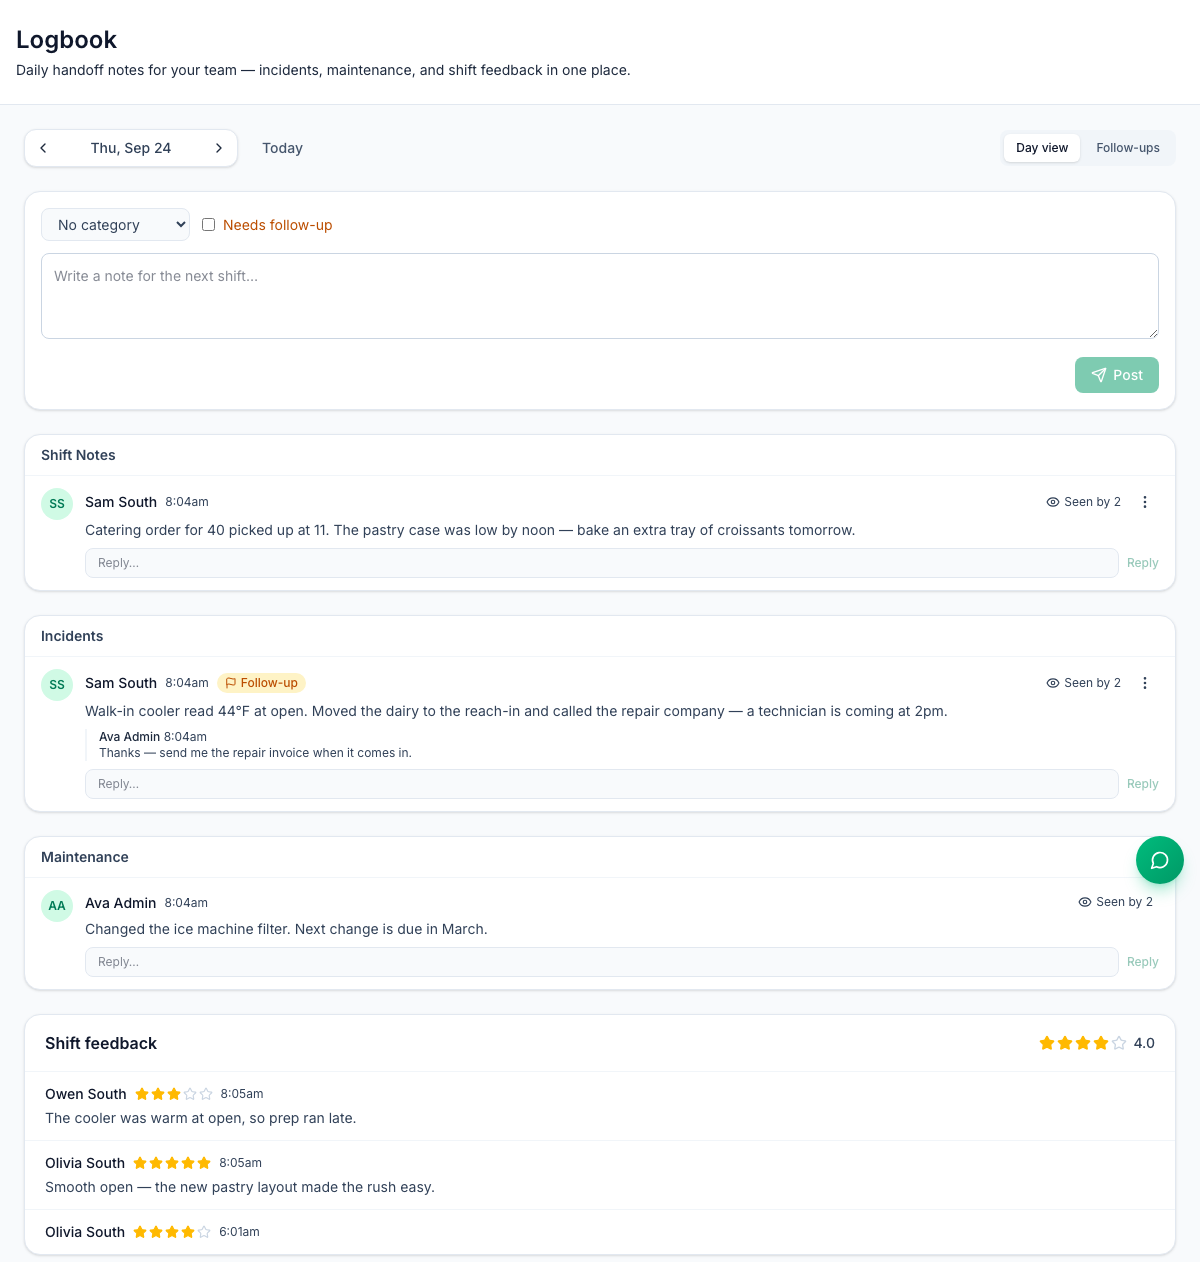Jump to Today

[x=282, y=148]
